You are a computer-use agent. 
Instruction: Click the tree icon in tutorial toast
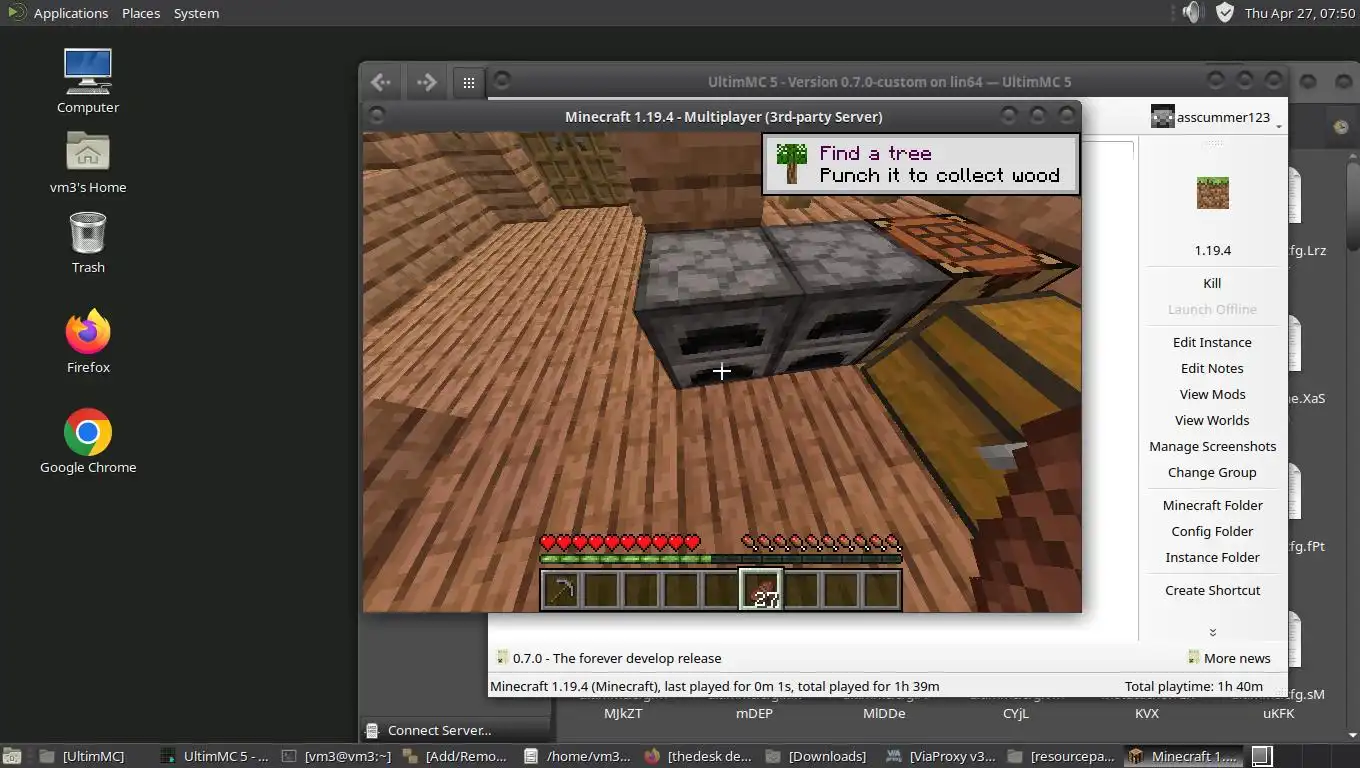pyautogui.click(x=792, y=164)
